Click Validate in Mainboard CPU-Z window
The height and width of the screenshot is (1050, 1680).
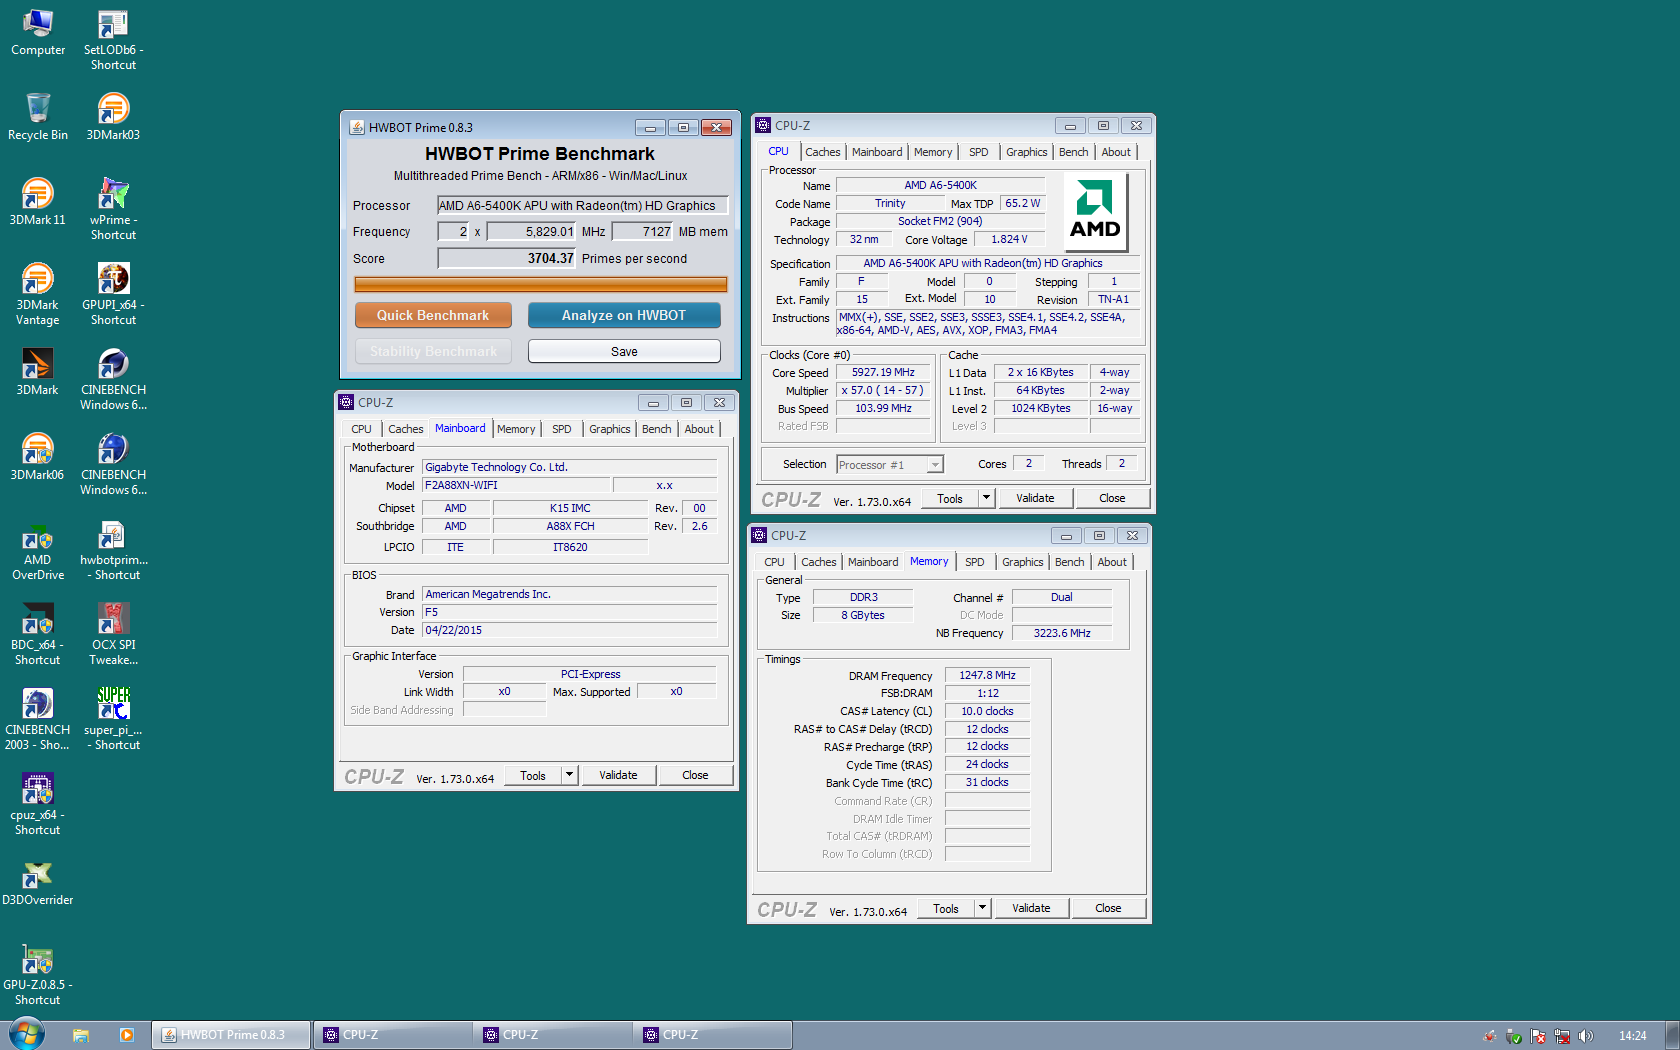tap(618, 775)
